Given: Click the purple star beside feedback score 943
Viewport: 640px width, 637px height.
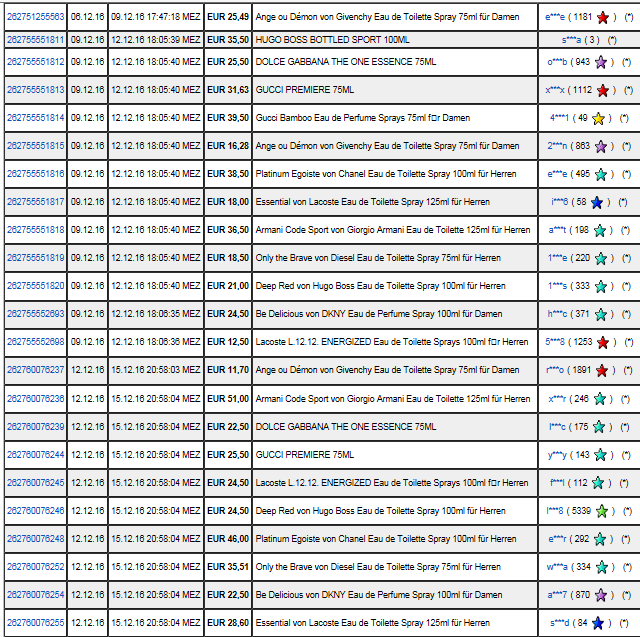Looking at the screenshot, I should [x=601, y=62].
